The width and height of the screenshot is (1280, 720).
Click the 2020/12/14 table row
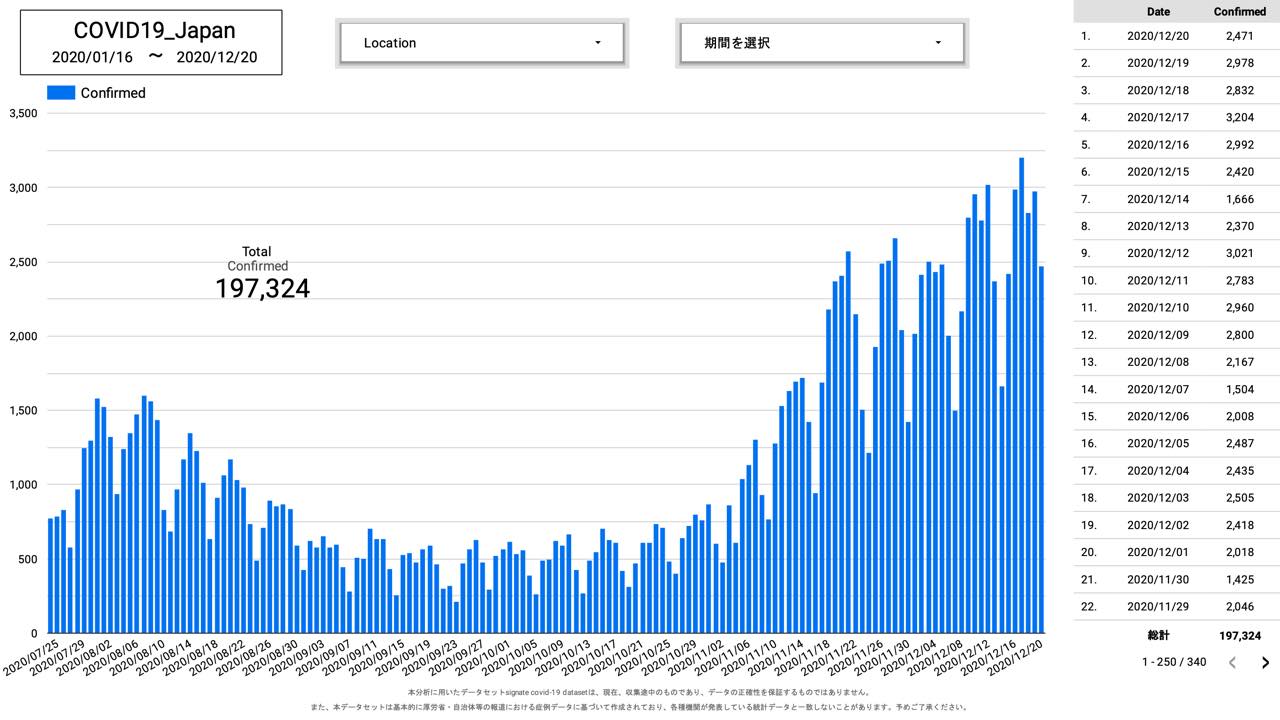coord(1176,199)
